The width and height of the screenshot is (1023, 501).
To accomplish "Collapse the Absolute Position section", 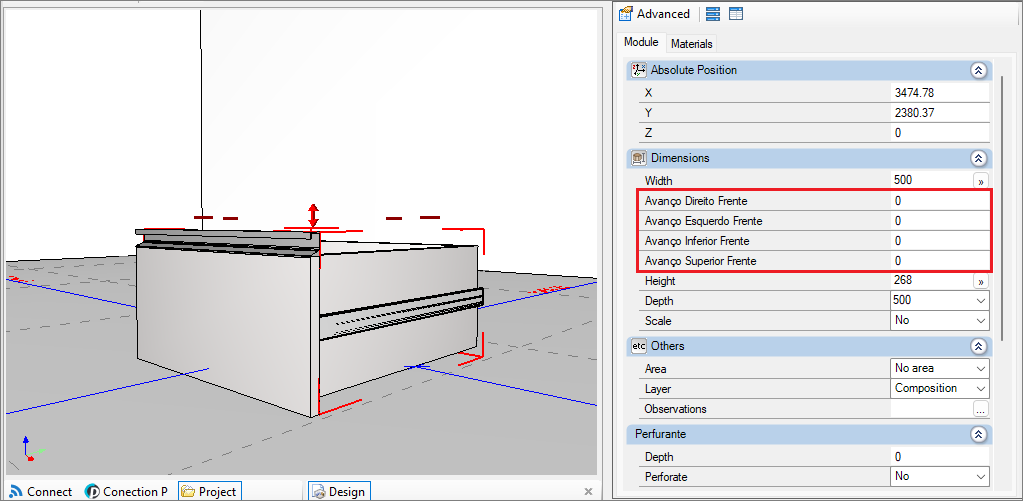I will (x=978, y=70).
